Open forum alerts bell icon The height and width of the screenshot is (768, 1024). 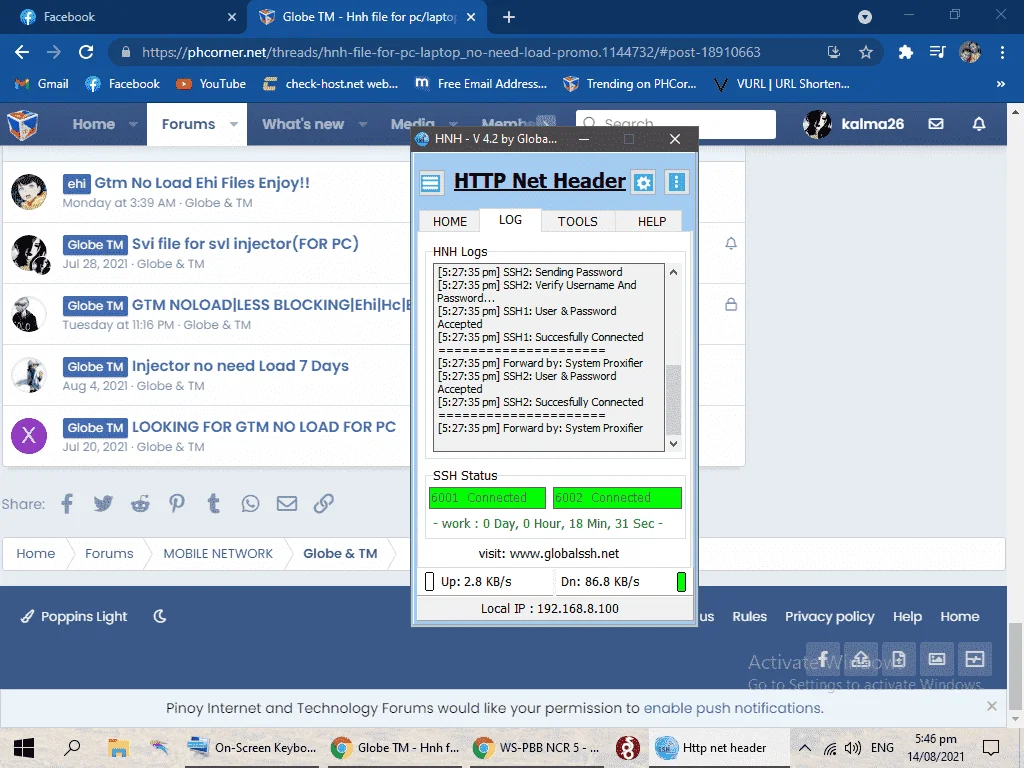point(979,124)
